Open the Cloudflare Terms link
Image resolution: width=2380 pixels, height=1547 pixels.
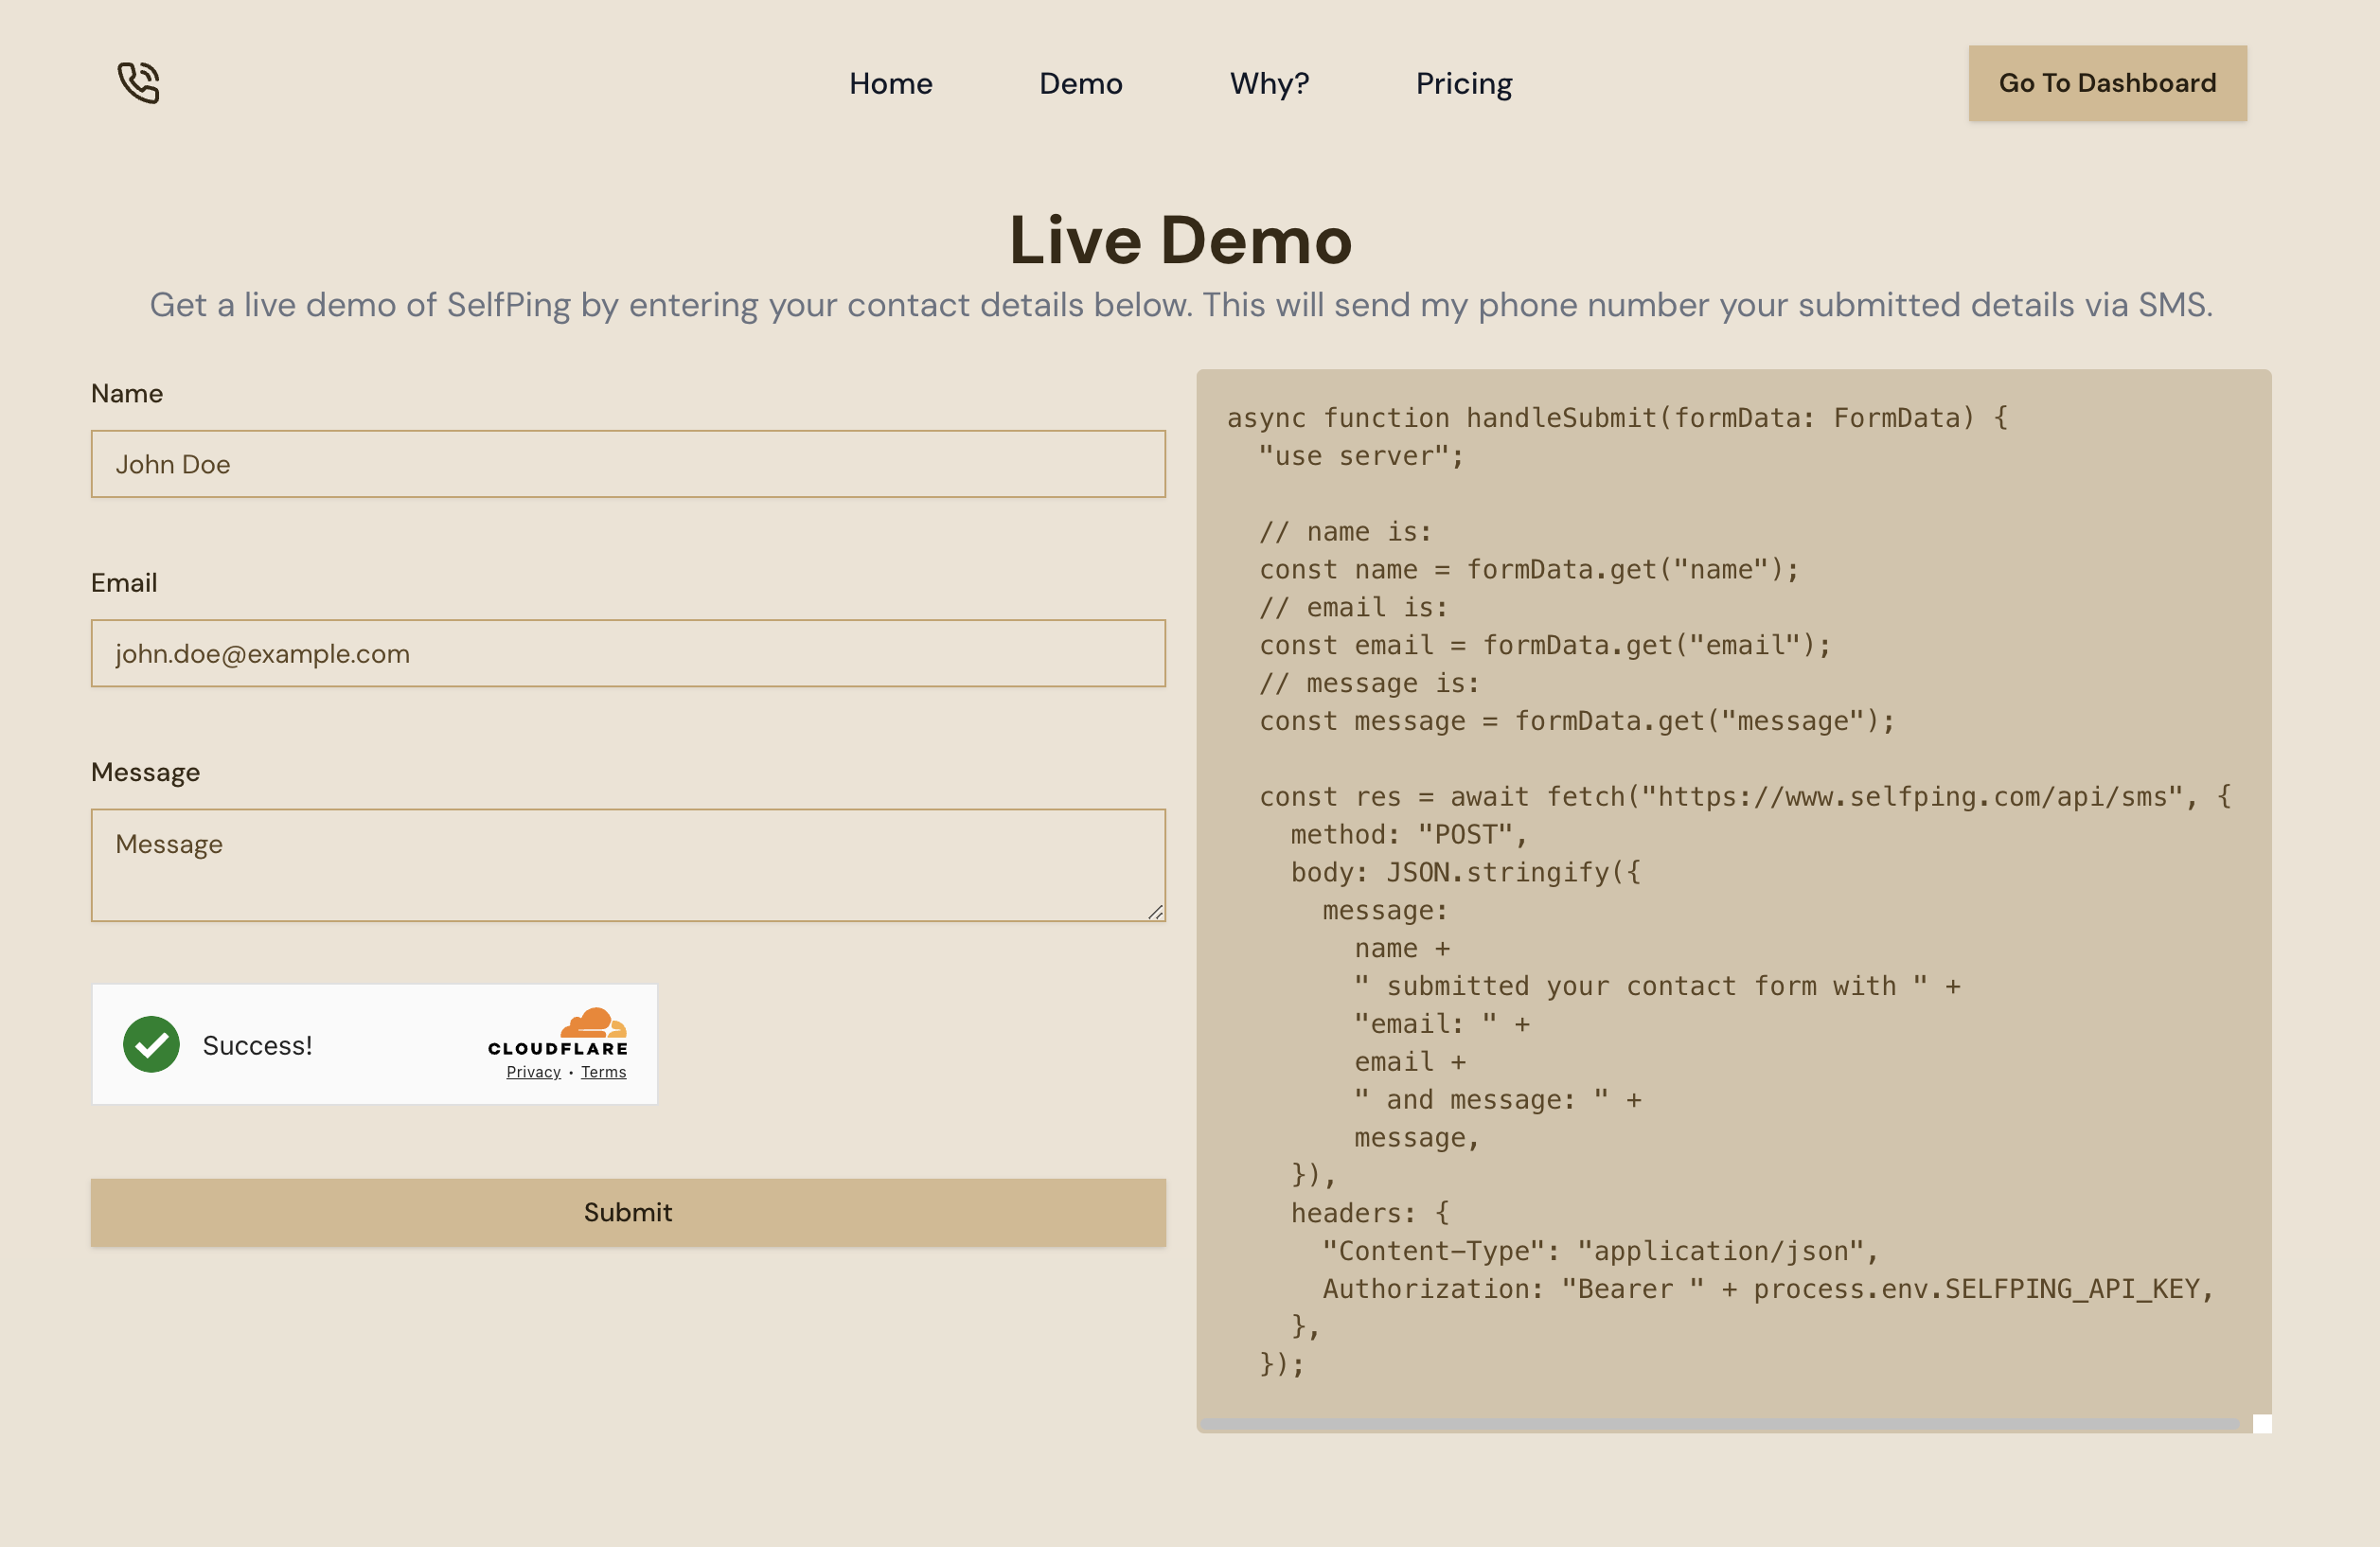pos(603,1072)
